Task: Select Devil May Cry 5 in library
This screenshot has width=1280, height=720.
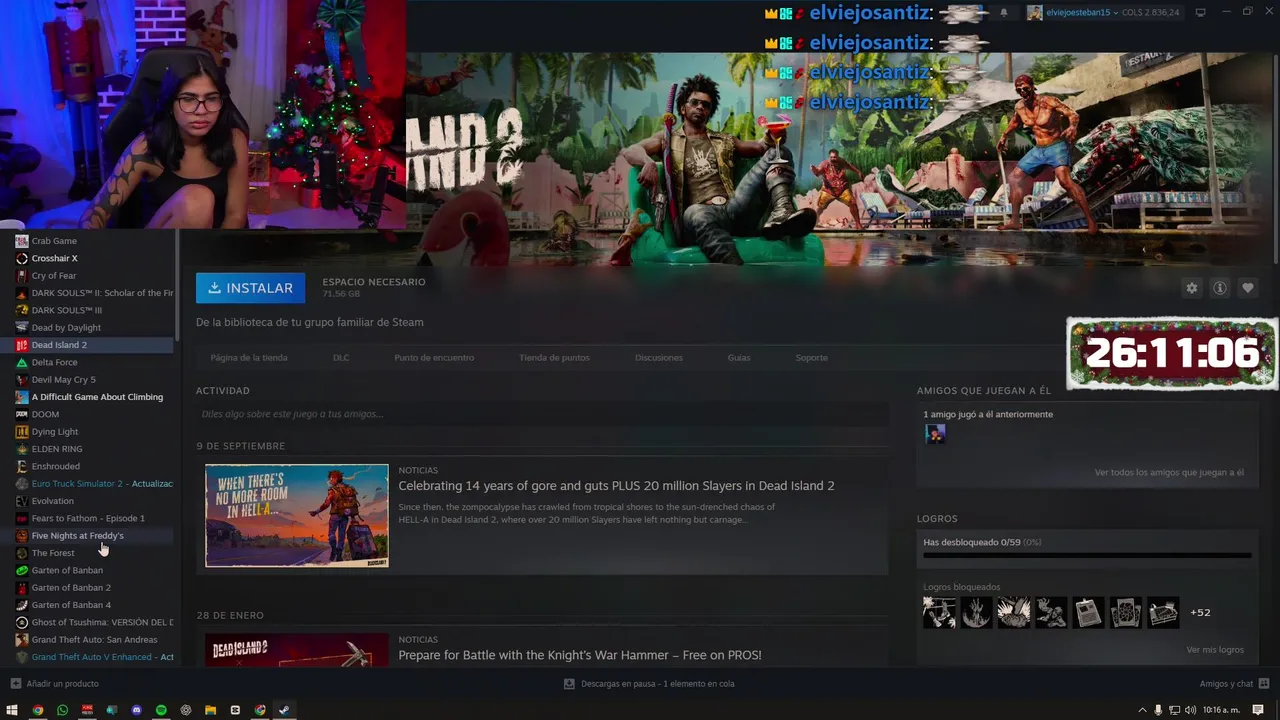Action: [x=63, y=380]
